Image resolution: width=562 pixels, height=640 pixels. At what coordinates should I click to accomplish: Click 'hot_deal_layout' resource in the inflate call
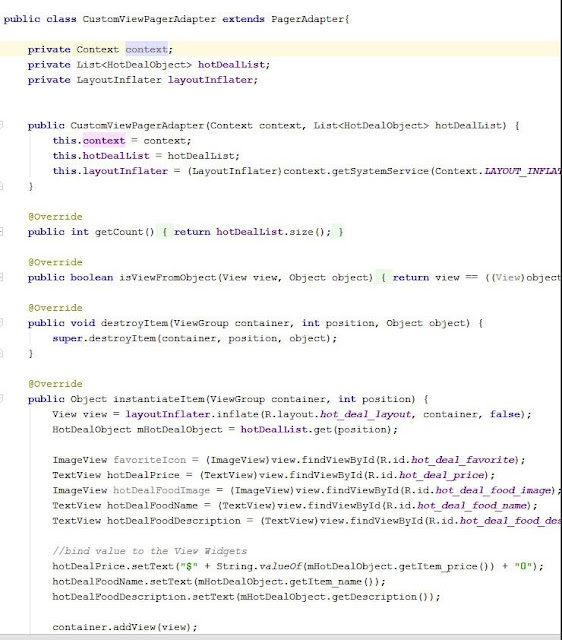365,414
